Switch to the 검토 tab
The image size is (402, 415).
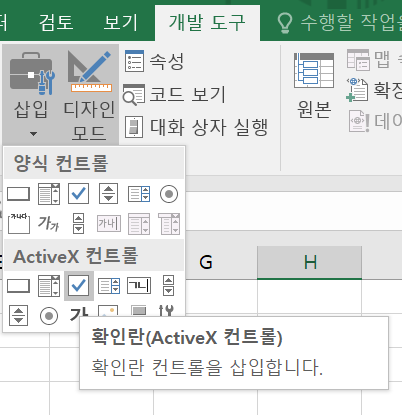pos(56,22)
